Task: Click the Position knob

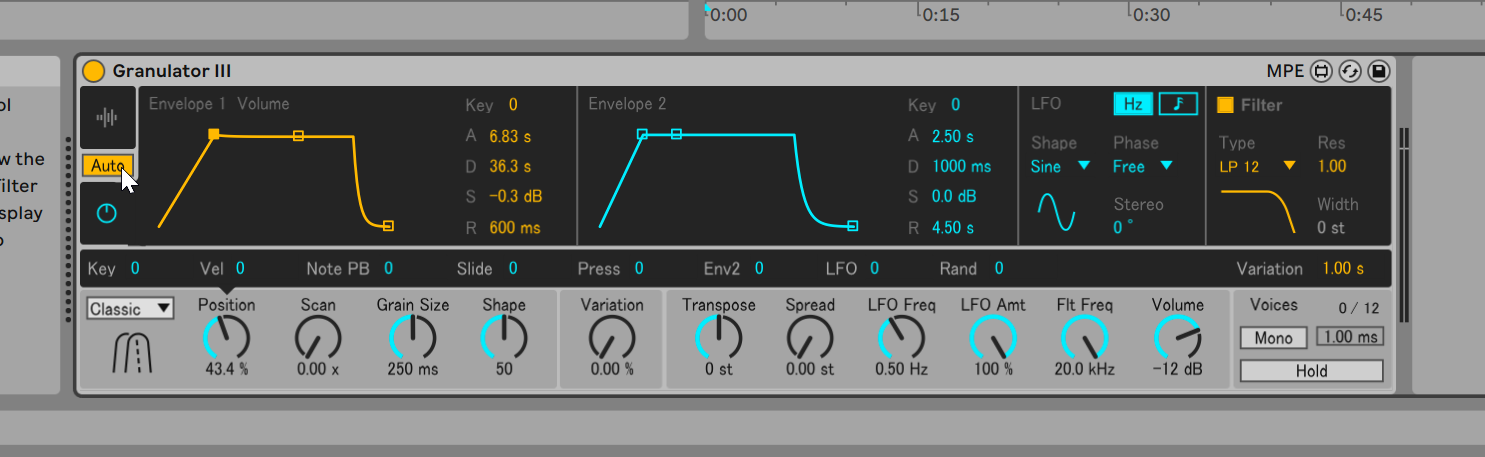Action: (226, 338)
